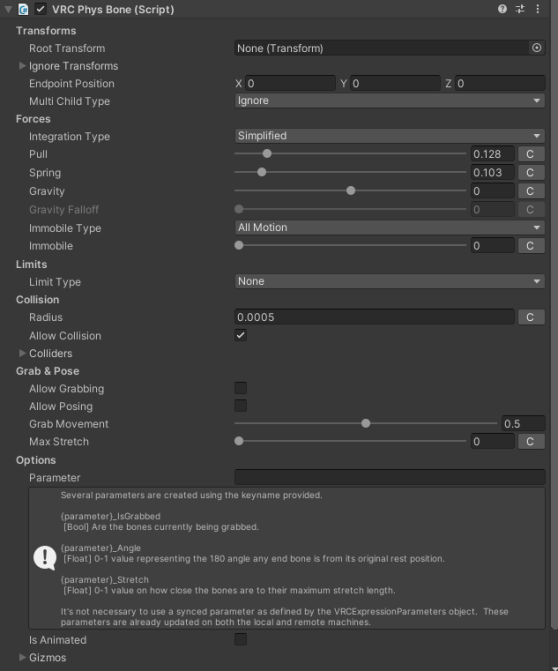Click the Immobile slider handle
558x671 pixels.
tap(239, 245)
